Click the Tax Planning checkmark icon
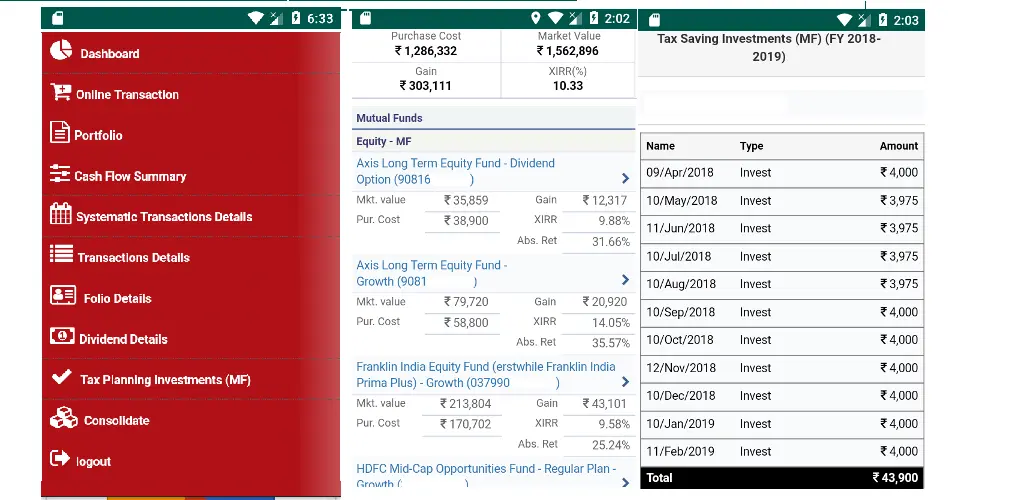Image resolution: width=1024 pixels, height=500 pixels. [61, 377]
